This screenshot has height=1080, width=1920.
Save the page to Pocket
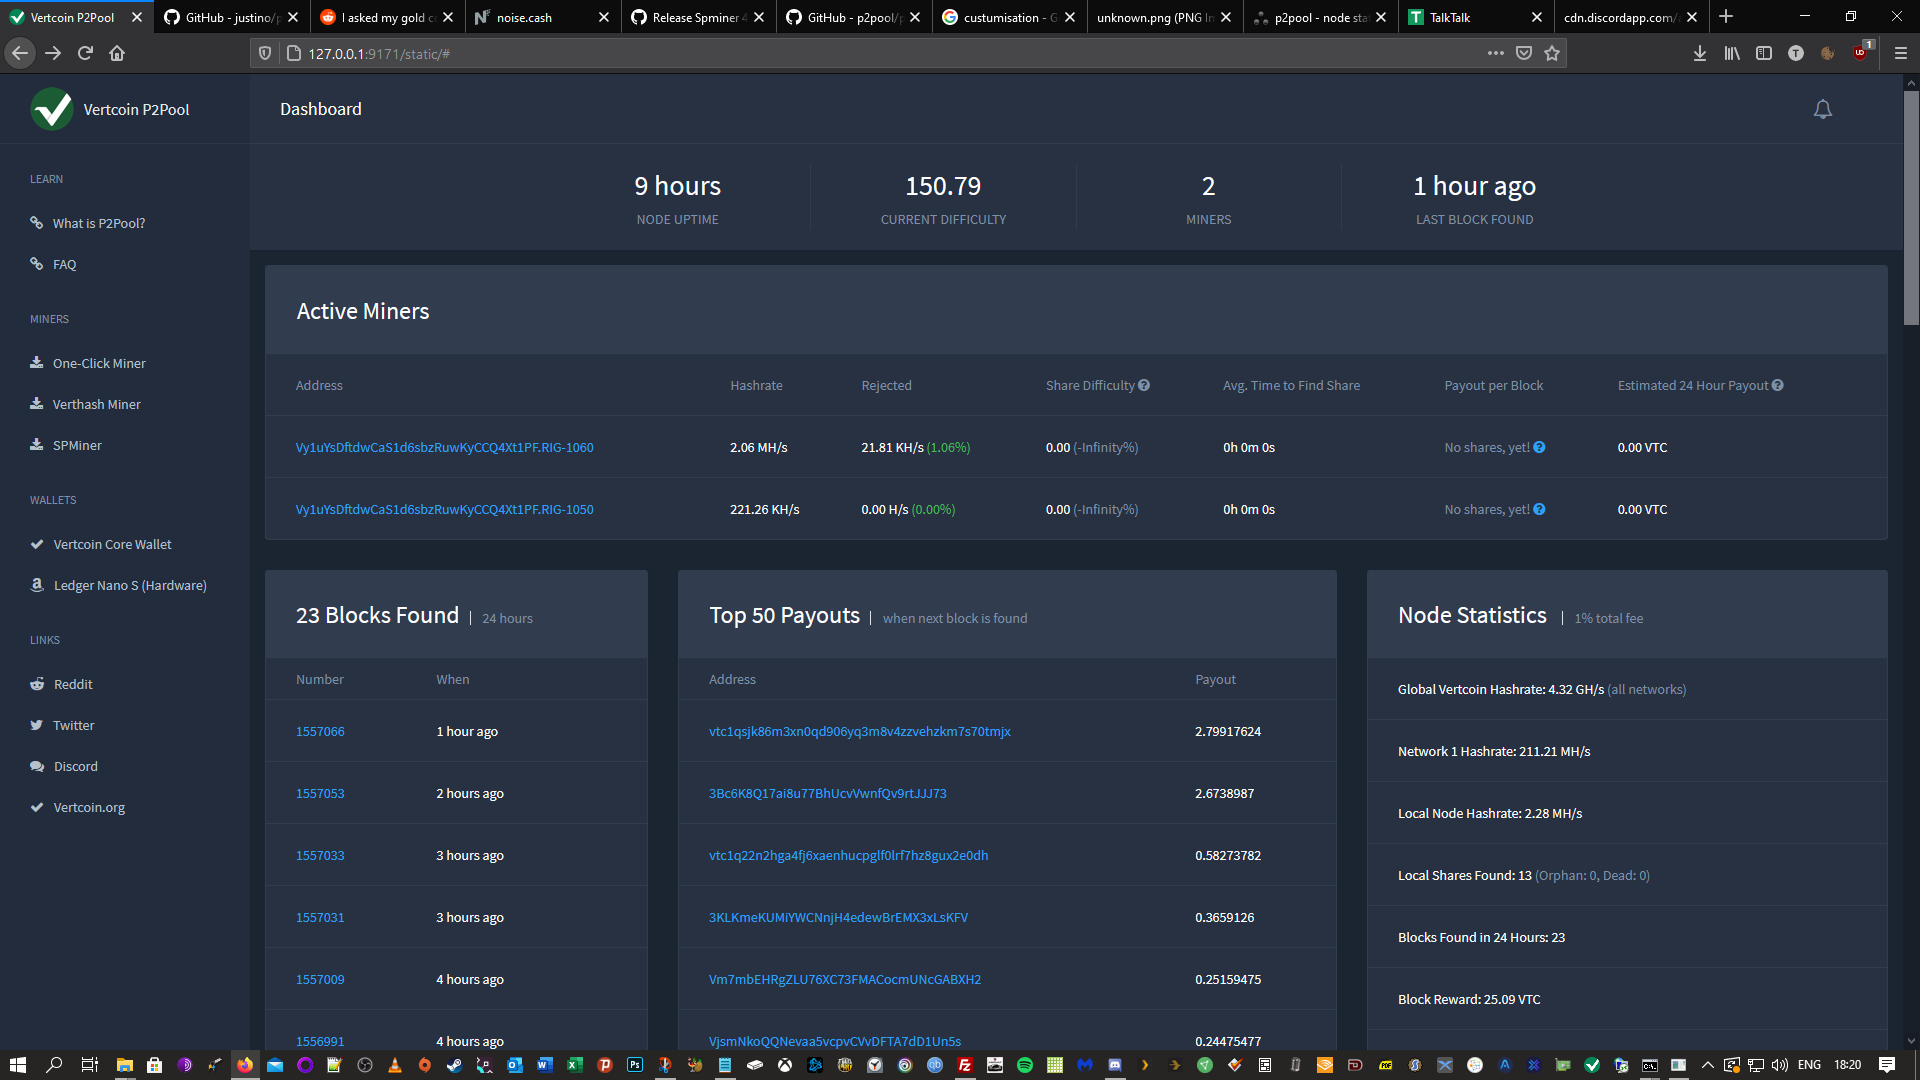(1524, 53)
